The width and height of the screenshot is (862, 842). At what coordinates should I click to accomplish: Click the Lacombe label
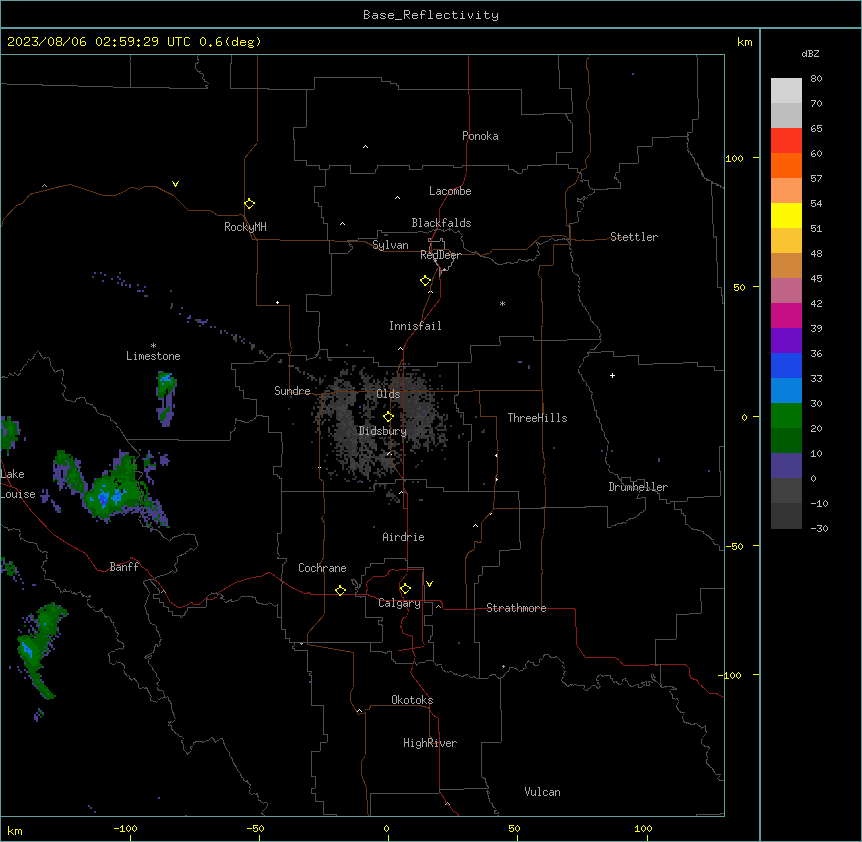450,191
